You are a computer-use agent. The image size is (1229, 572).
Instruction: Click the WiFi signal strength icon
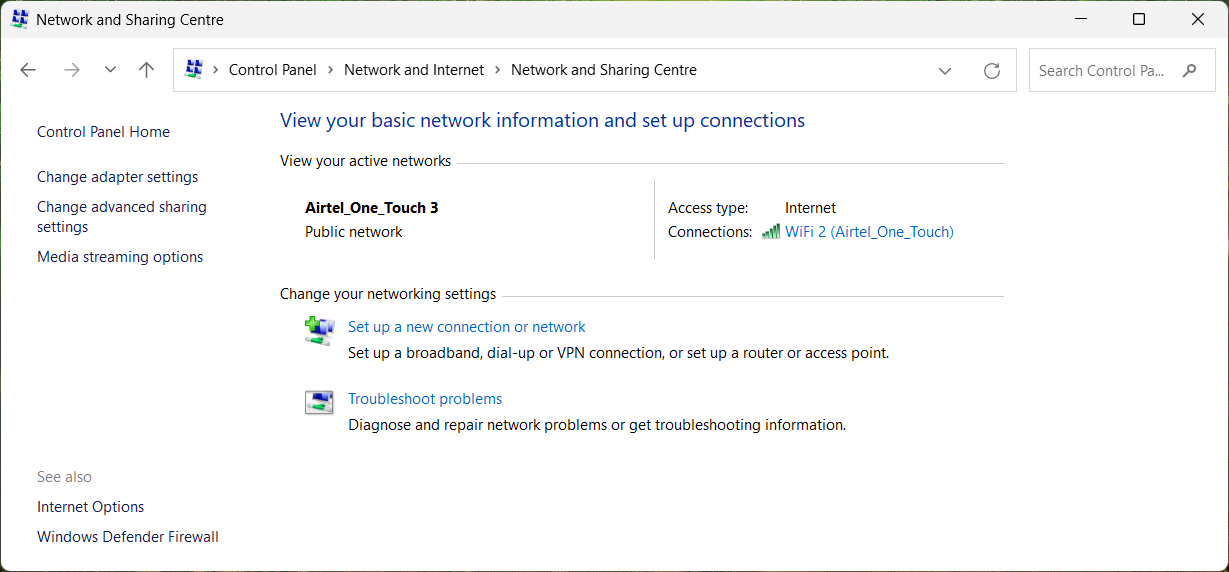pos(770,232)
